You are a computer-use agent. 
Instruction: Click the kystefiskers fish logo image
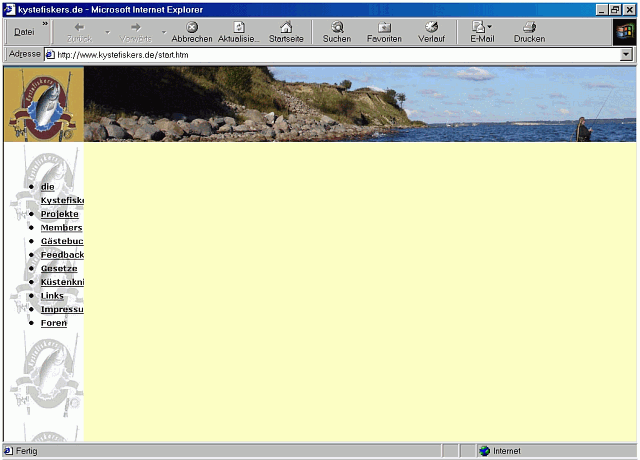coord(42,105)
